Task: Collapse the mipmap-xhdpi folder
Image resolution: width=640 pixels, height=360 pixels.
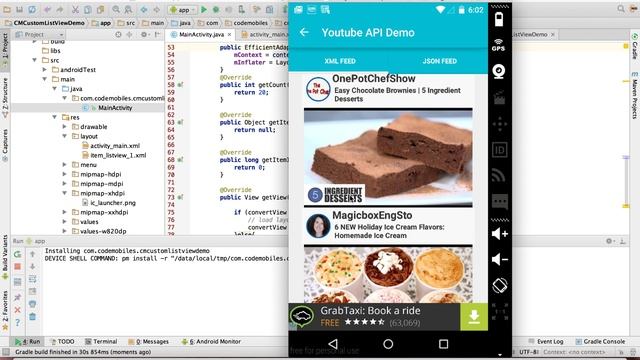Action: 64,193
